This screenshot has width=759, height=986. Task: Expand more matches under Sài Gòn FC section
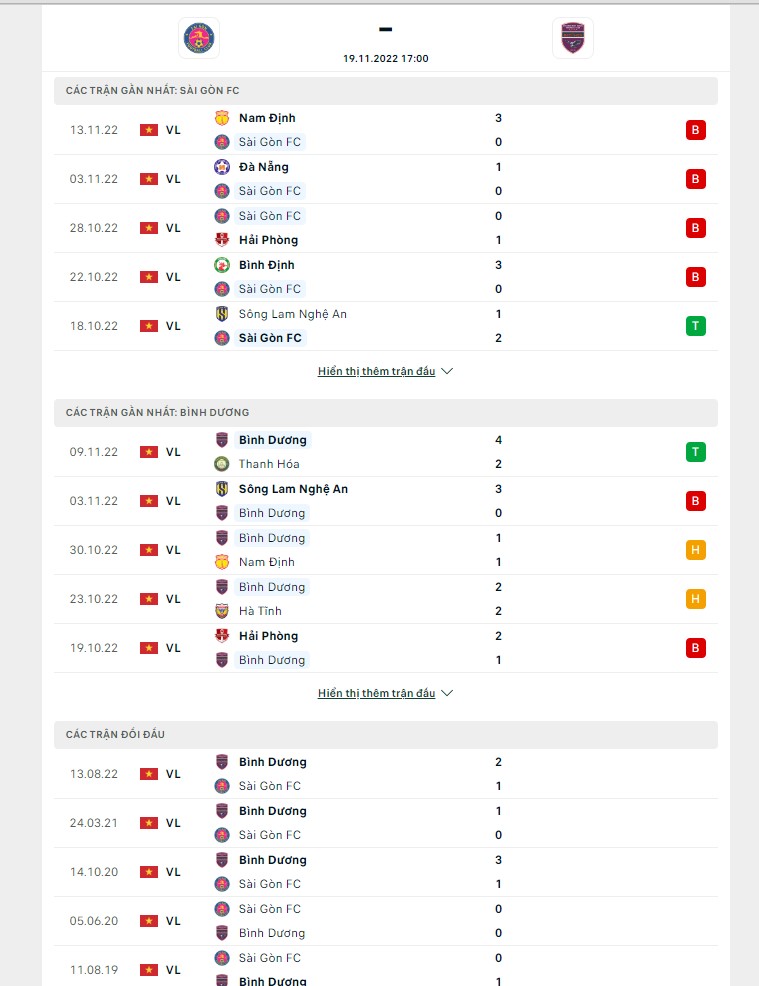[x=376, y=371]
